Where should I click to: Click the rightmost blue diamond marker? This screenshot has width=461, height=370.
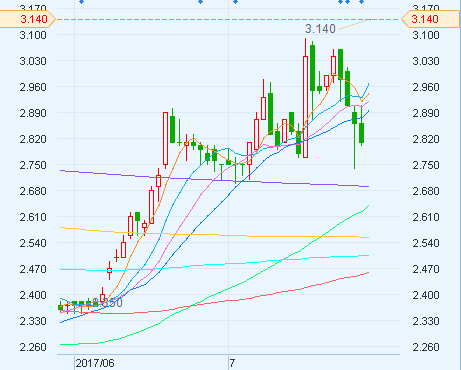(361, 2)
